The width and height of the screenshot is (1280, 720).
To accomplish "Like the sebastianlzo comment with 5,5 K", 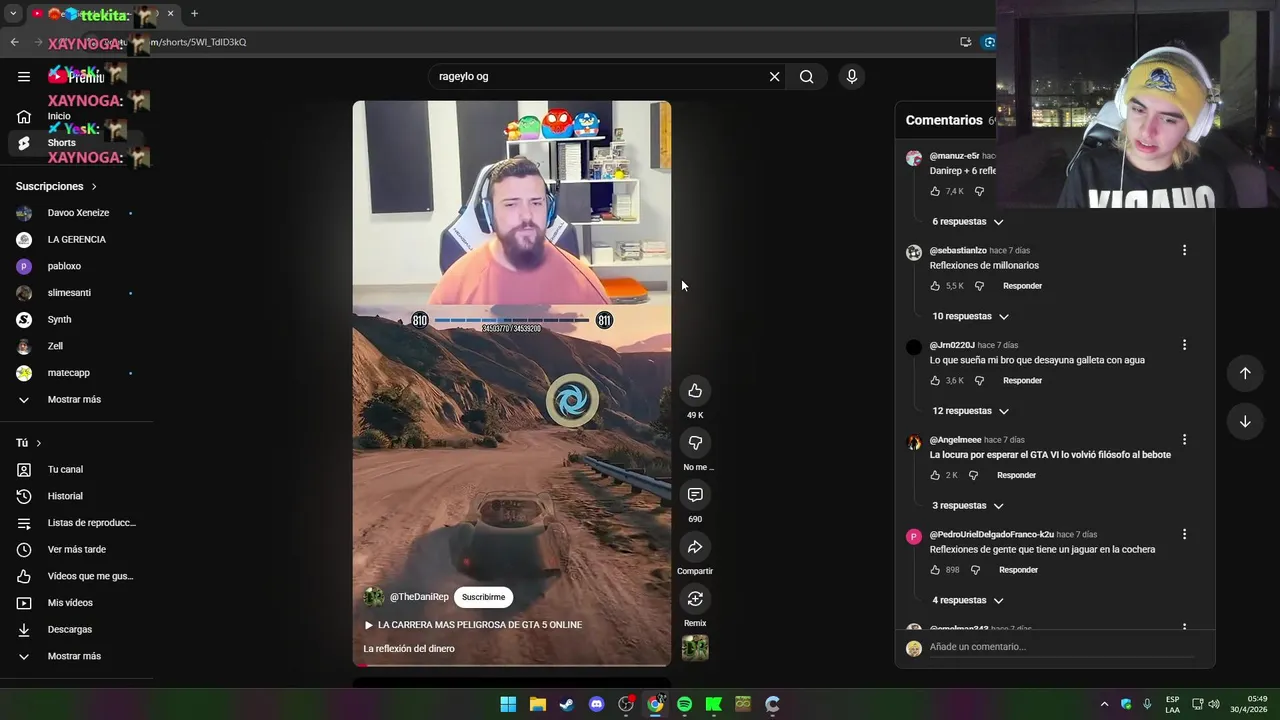I will pos(935,286).
